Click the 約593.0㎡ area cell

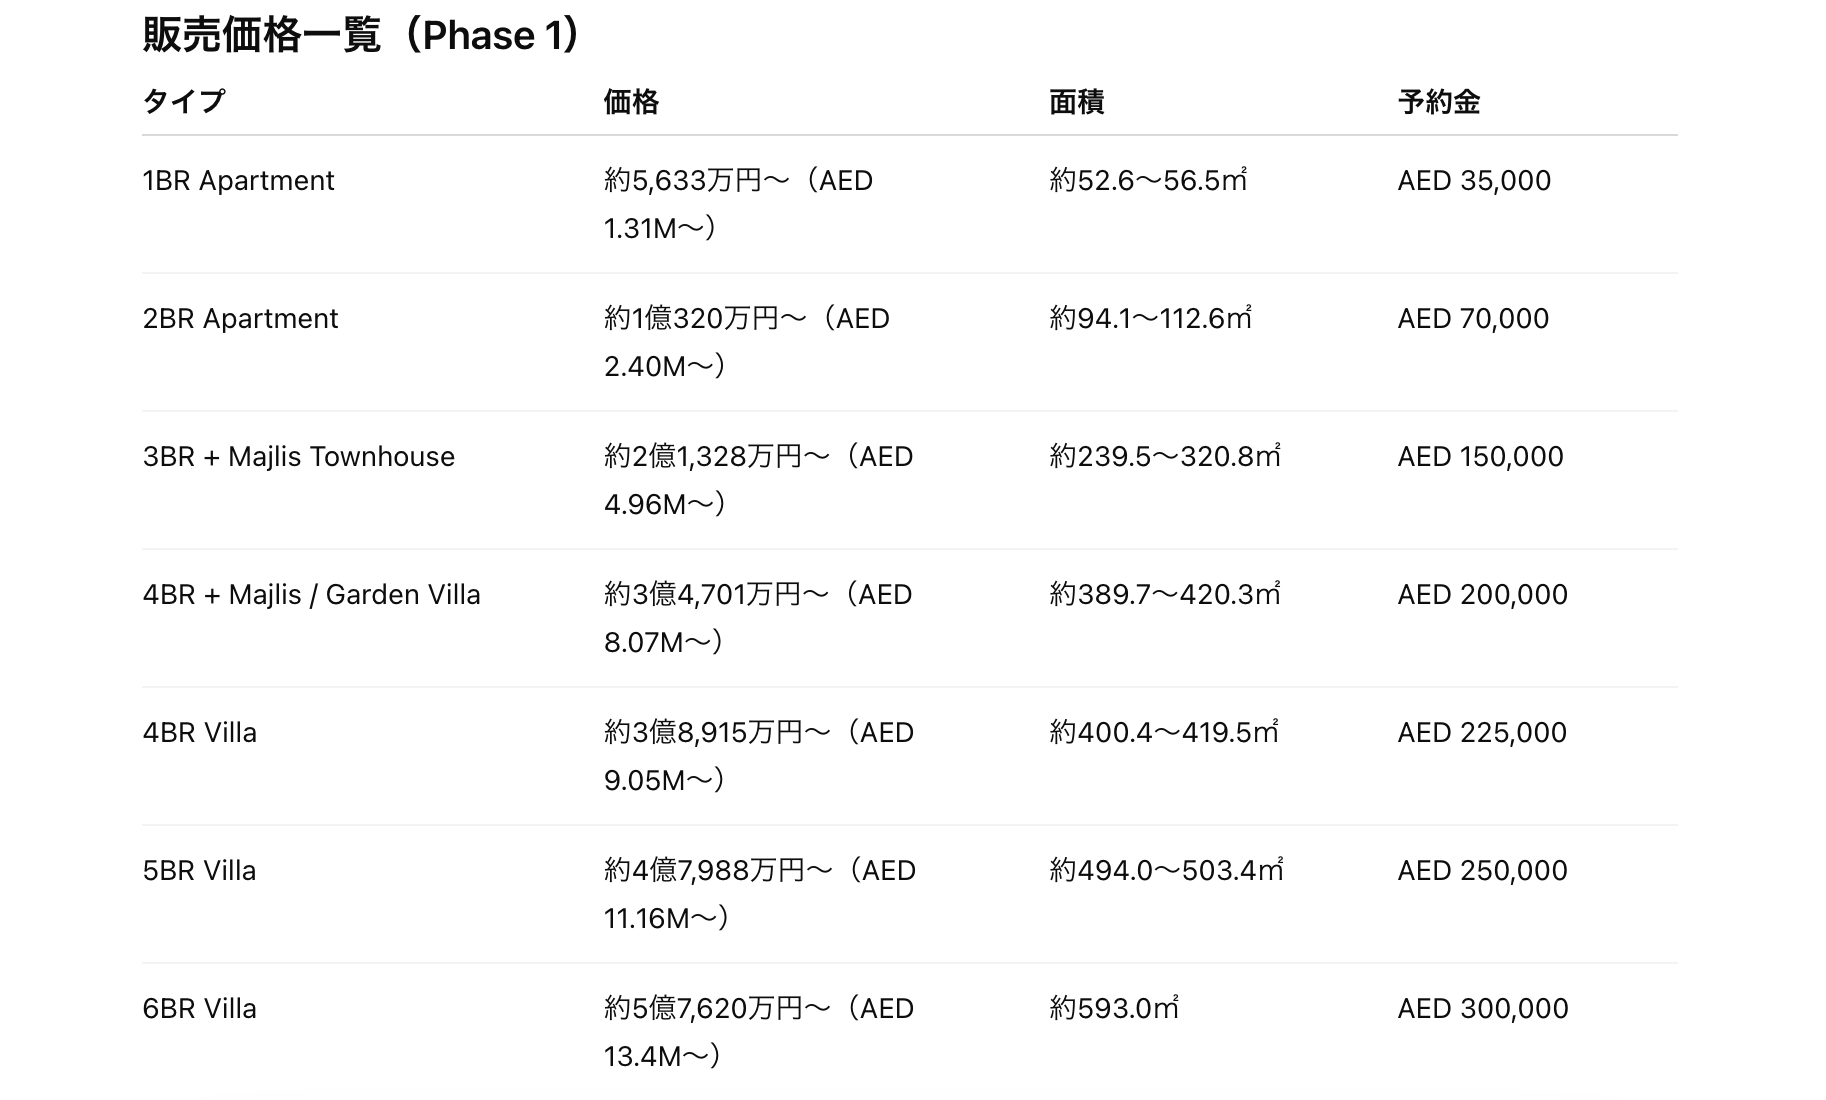pyautogui.click(x=1113, y=1009)
